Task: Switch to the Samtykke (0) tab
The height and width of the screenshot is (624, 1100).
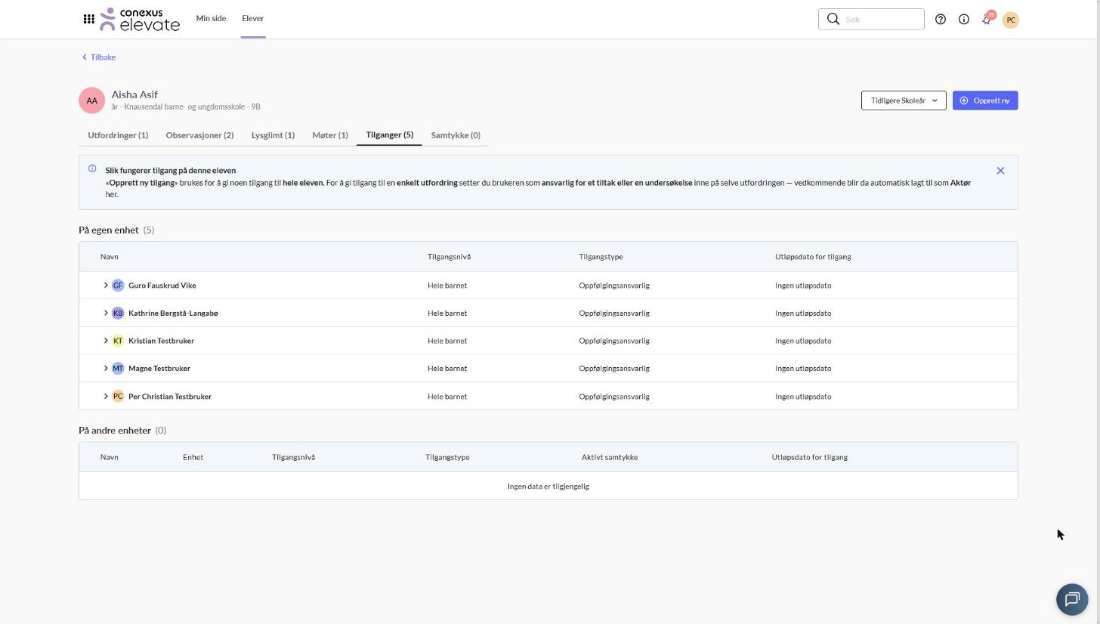Action: click(x=455, y=135)
